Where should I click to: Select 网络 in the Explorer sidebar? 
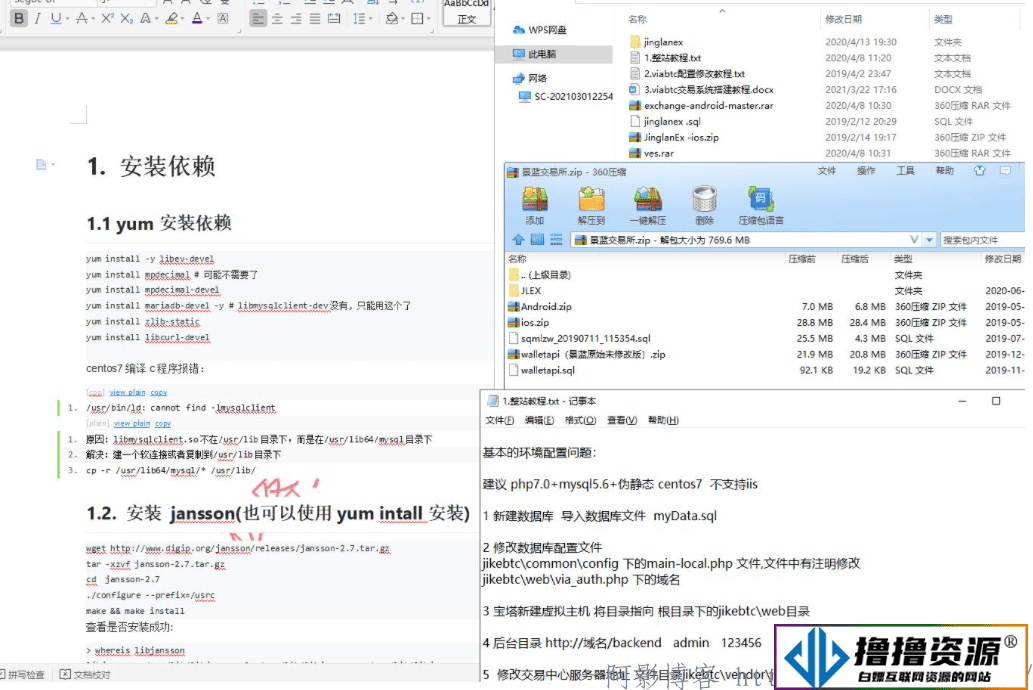pyautogui.click(x=530, y=78)
